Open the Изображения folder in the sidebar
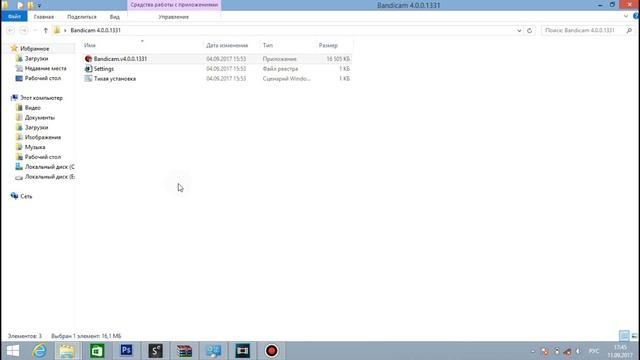 [42, 137]
